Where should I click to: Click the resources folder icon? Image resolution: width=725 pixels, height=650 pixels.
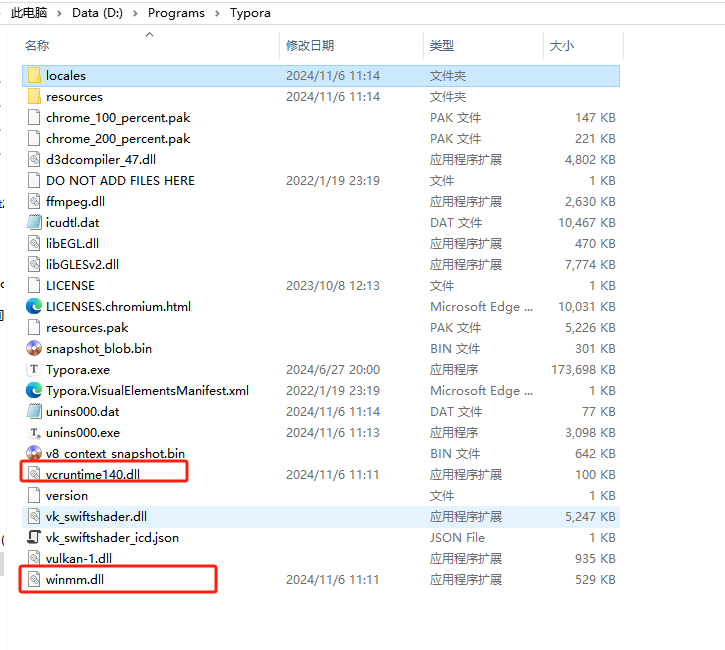coord(34,97)
